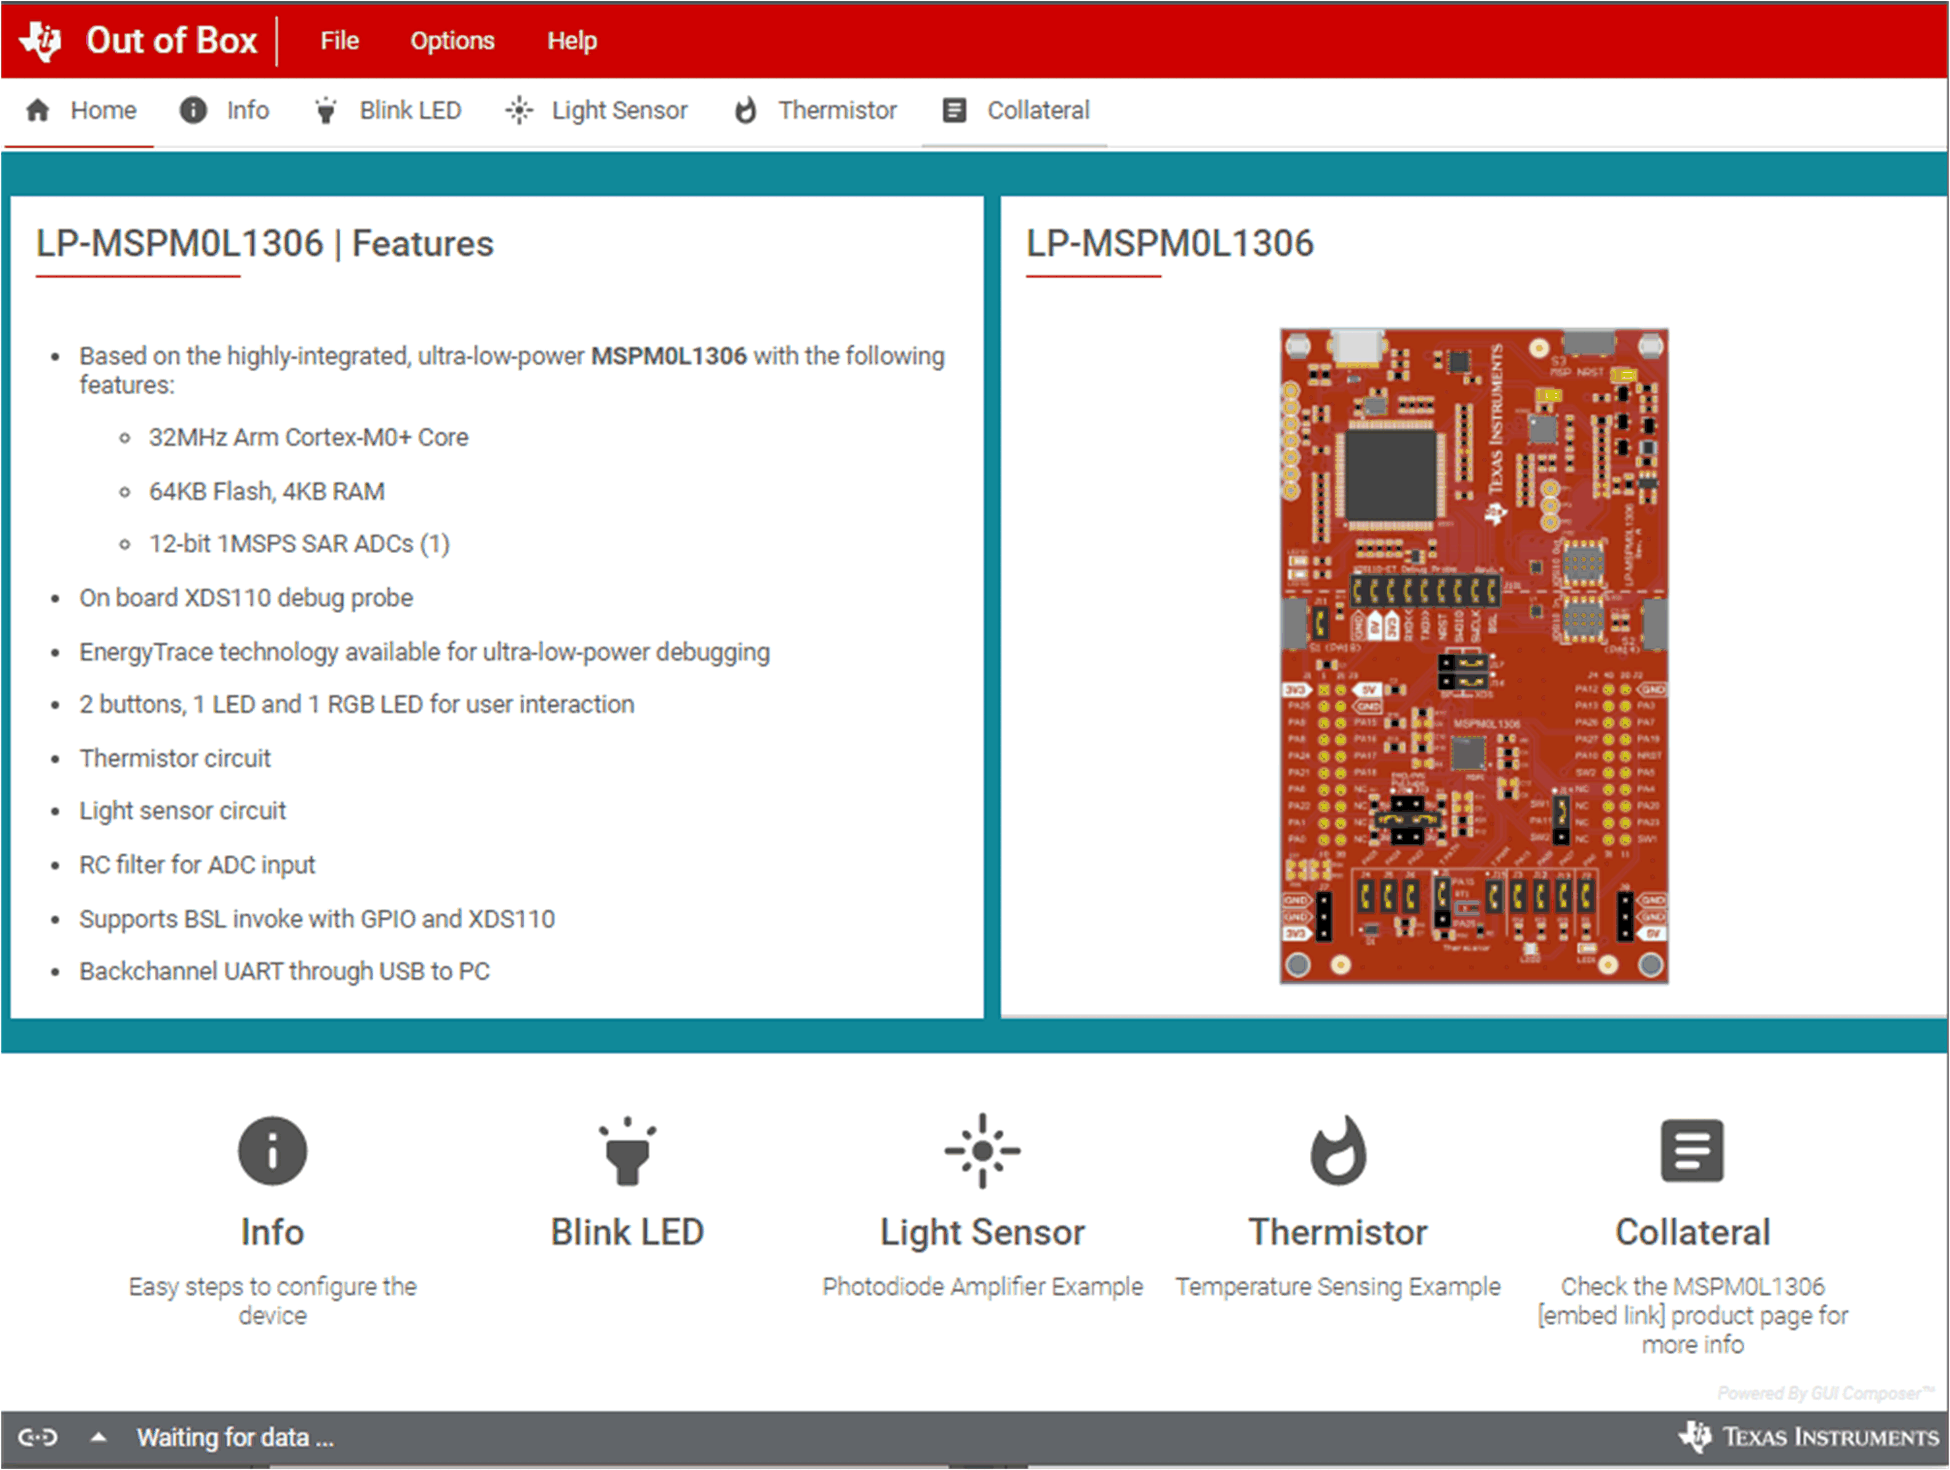Viewport: 1950px width, 1470px height.
Task: Click the large Blink LED flashlight icon
Action: click(x=627, y=1150)
